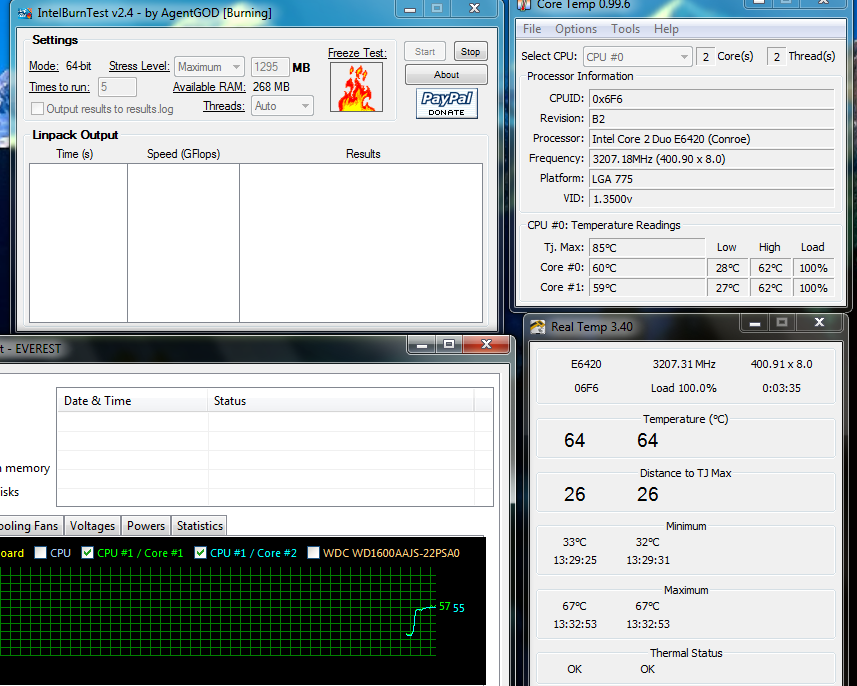Open the File menu in Core Temp
Screen dimensions: 857x686
pyautogui.click(x=532, y=29)
